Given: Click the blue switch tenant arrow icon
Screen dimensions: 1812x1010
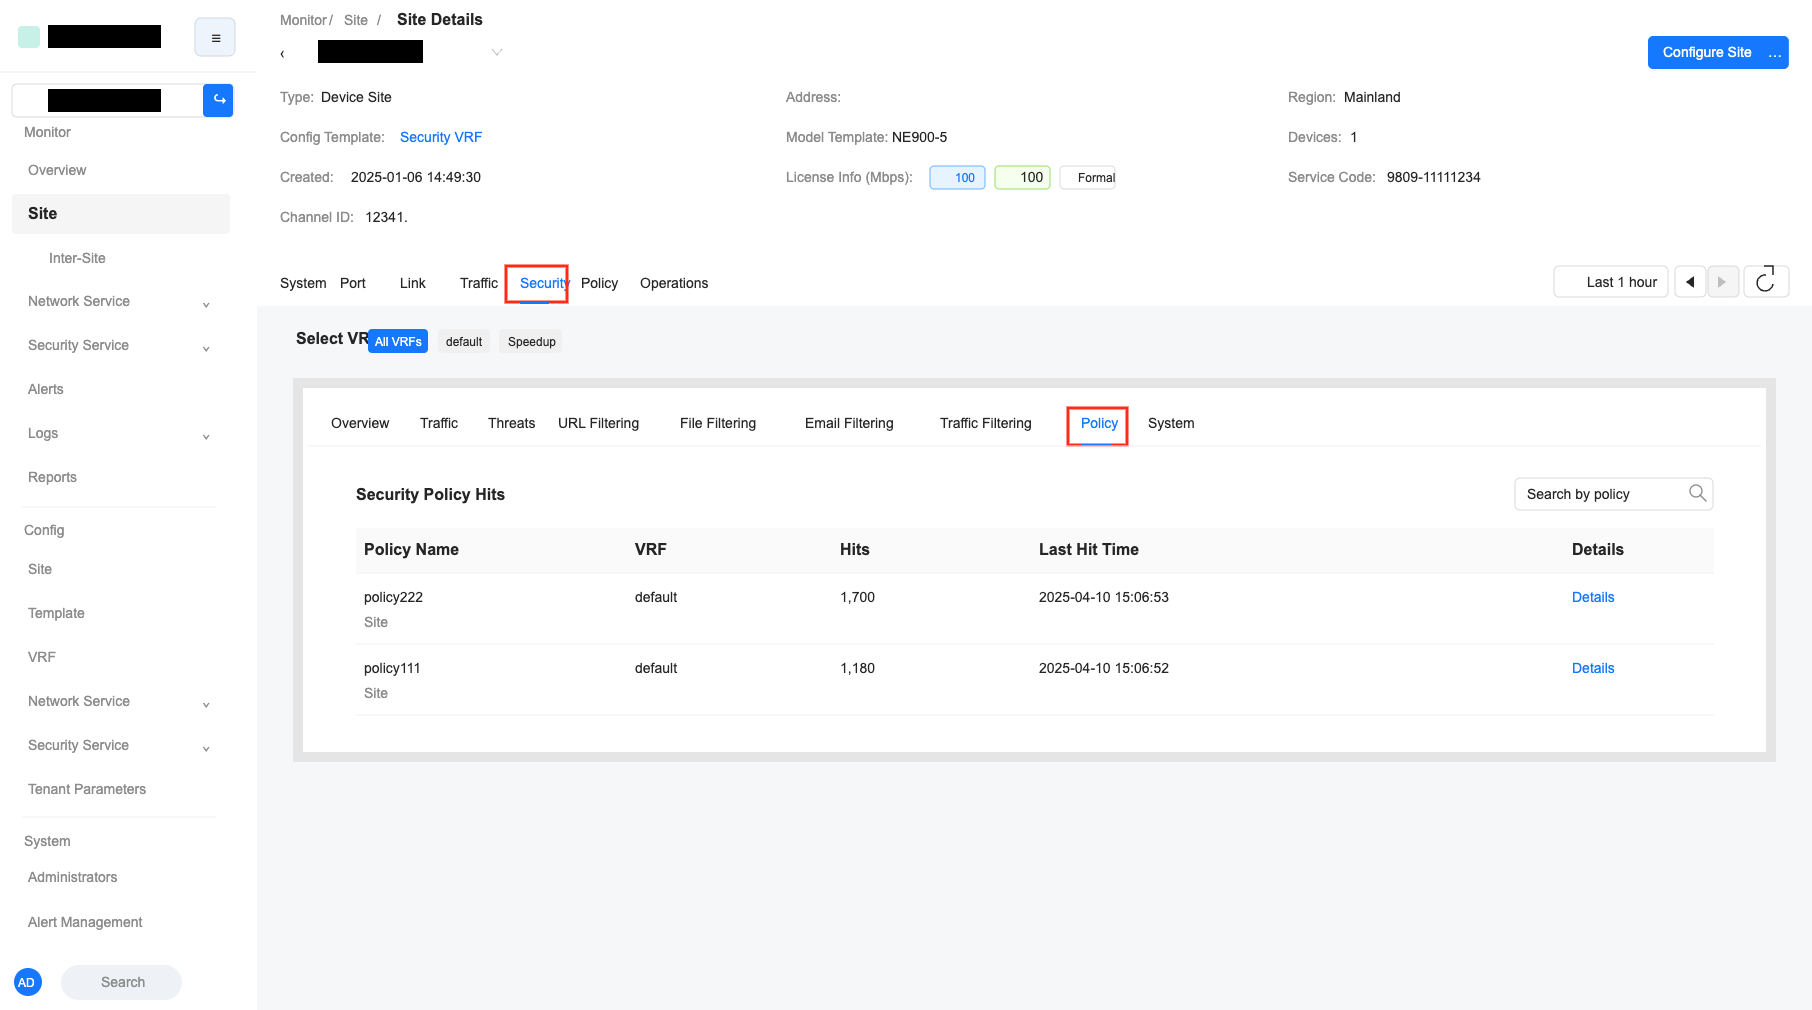Looking at the screenshot, I should click(x=218, y=100).
